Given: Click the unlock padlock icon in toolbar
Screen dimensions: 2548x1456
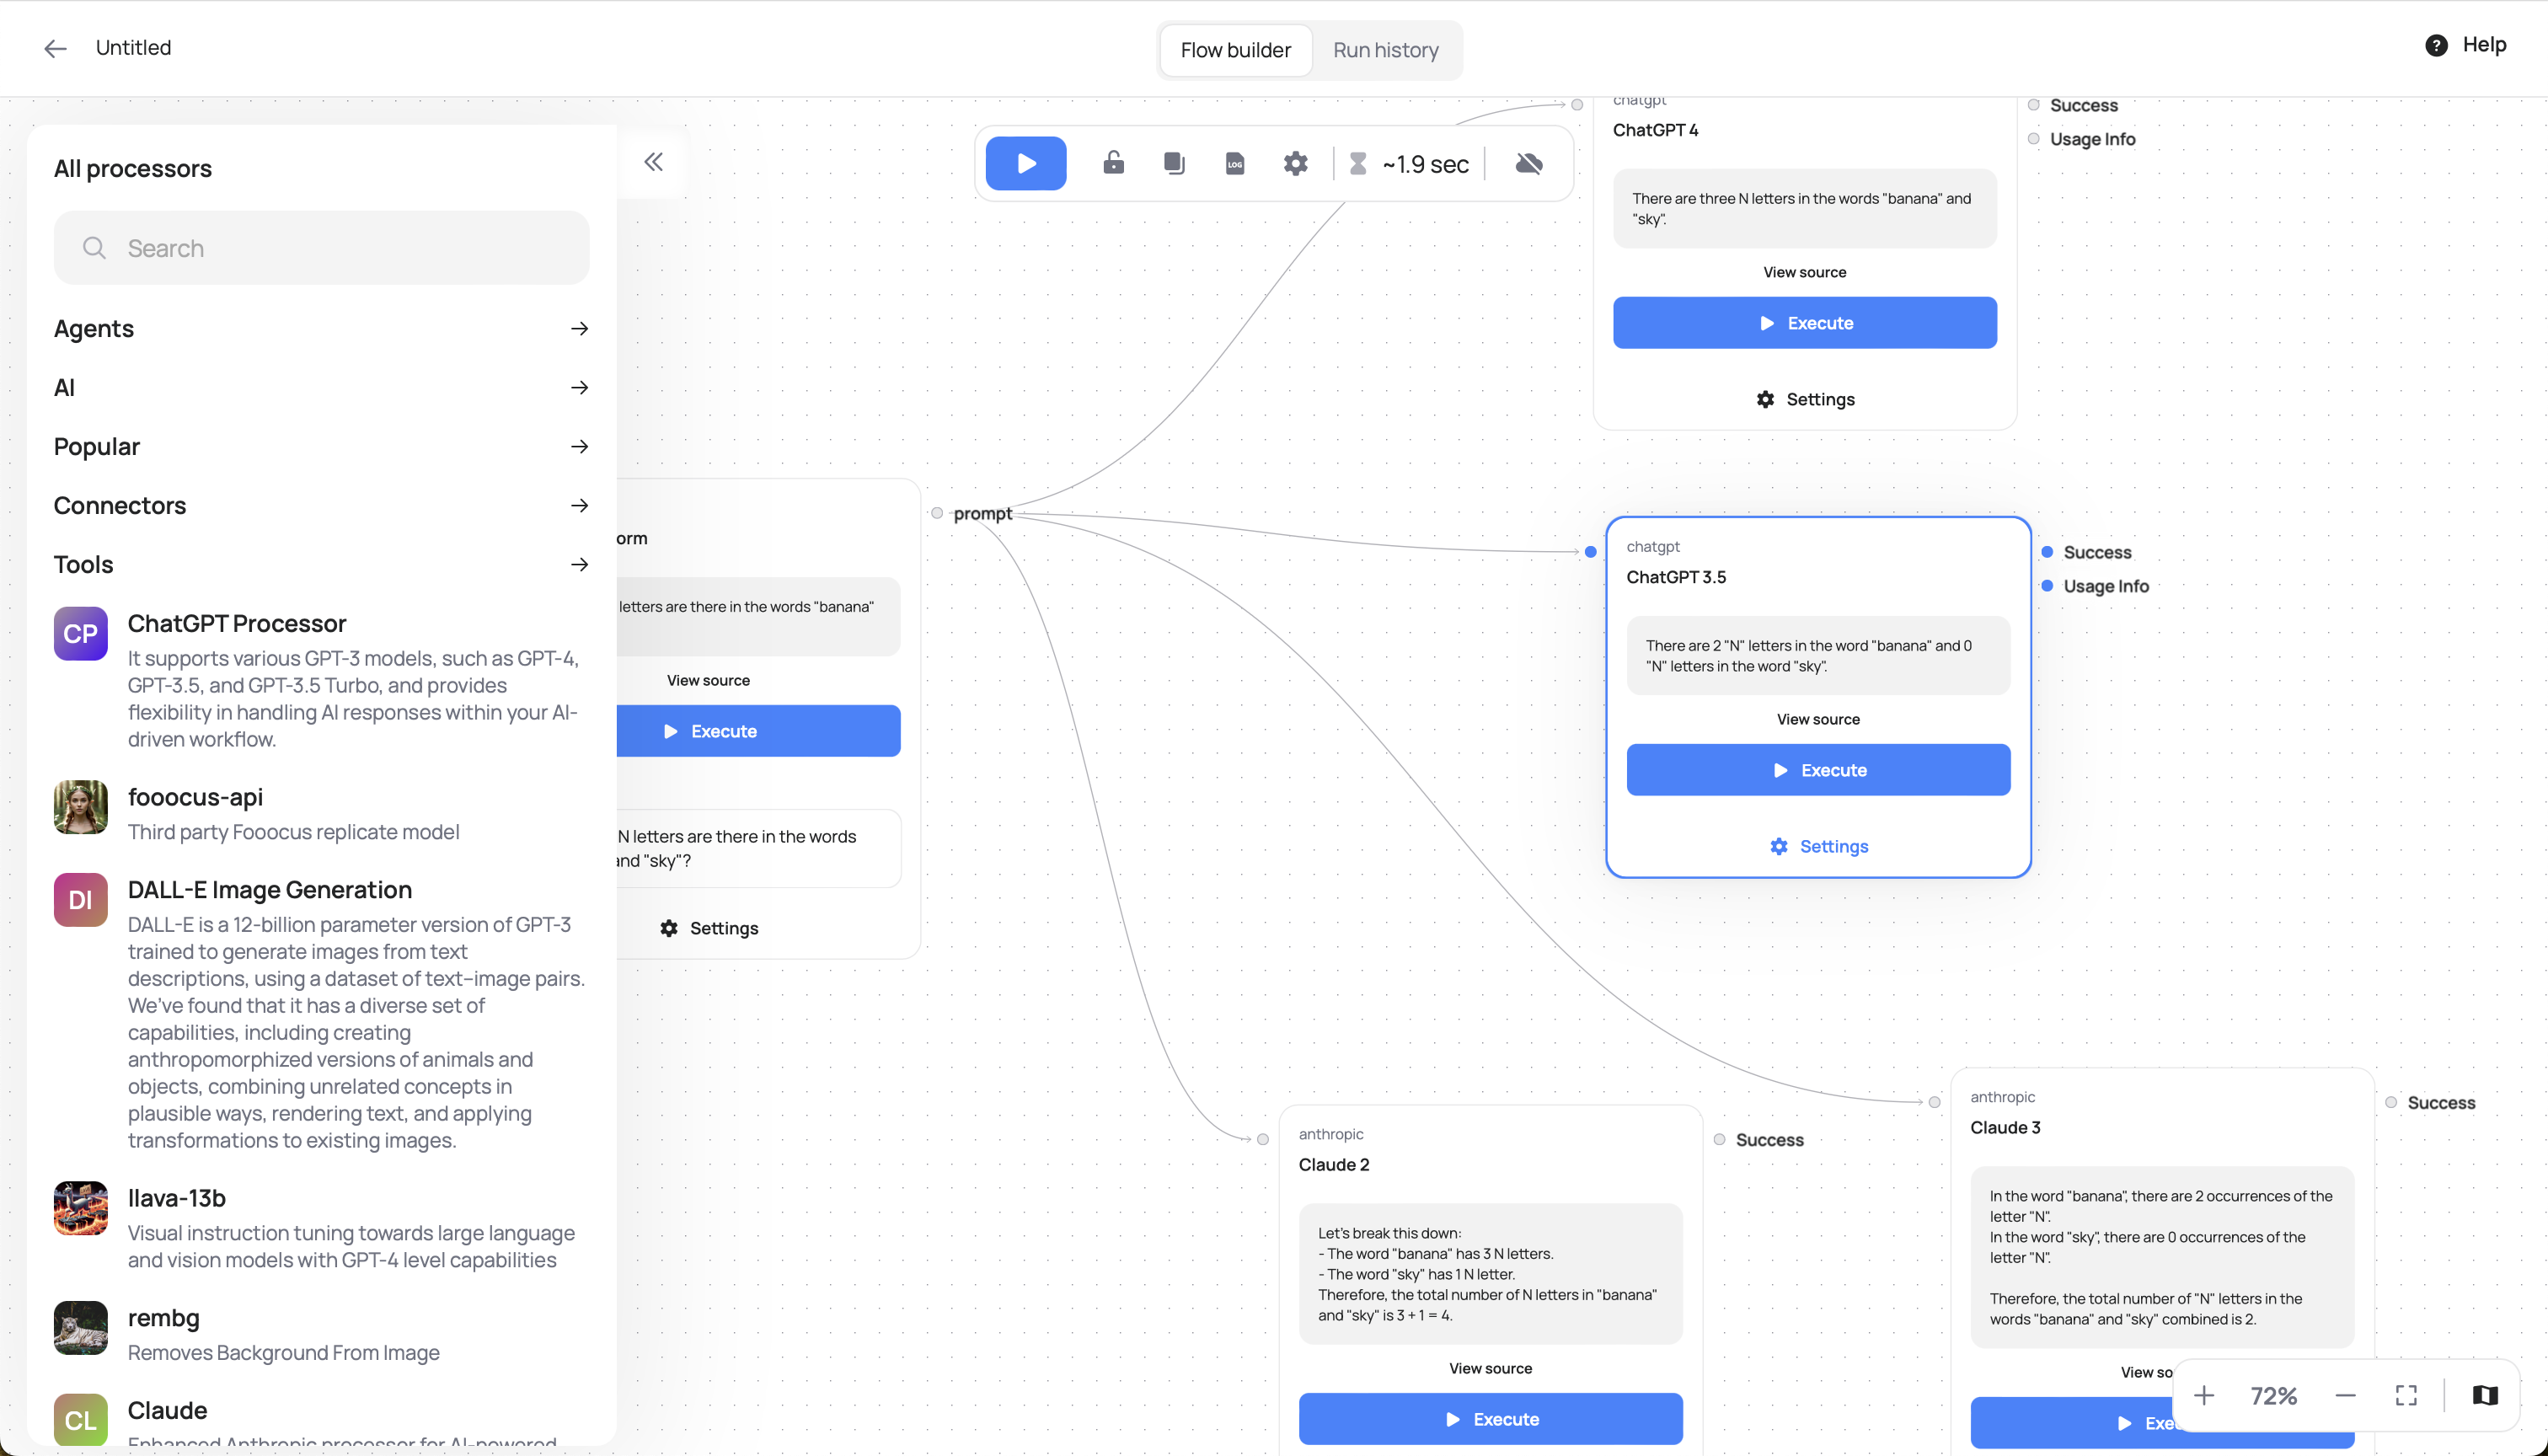Looking at the screenshot, I should tap(1113, 162).
